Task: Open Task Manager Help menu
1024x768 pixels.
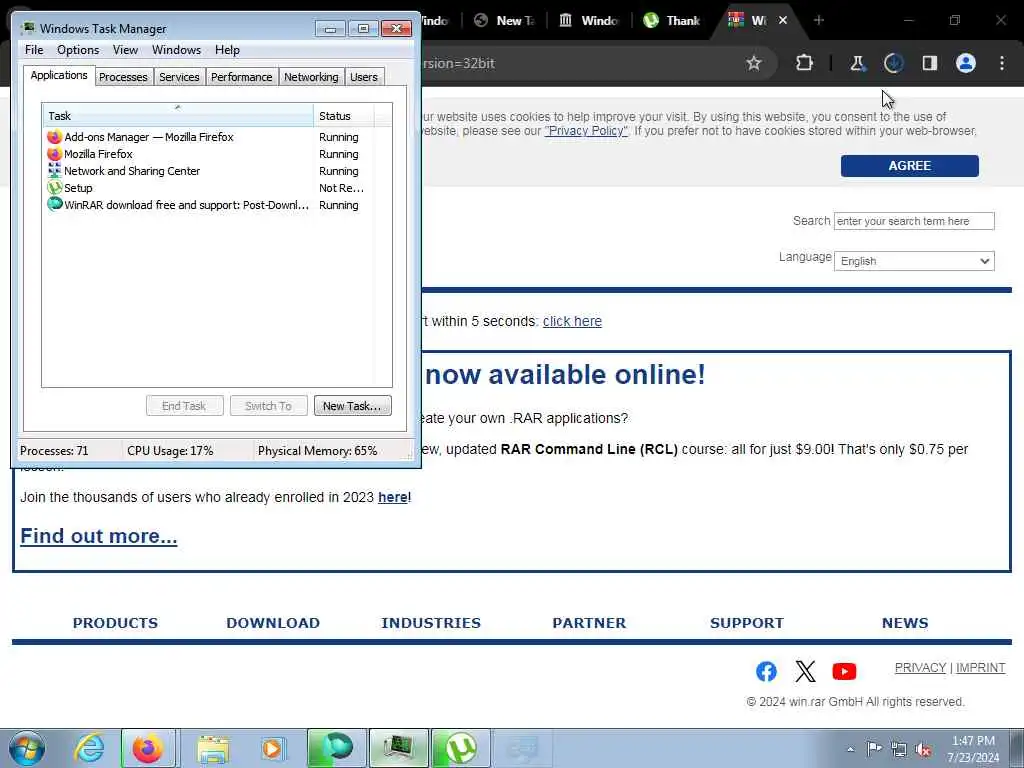Action: click(x=227, y=50)
